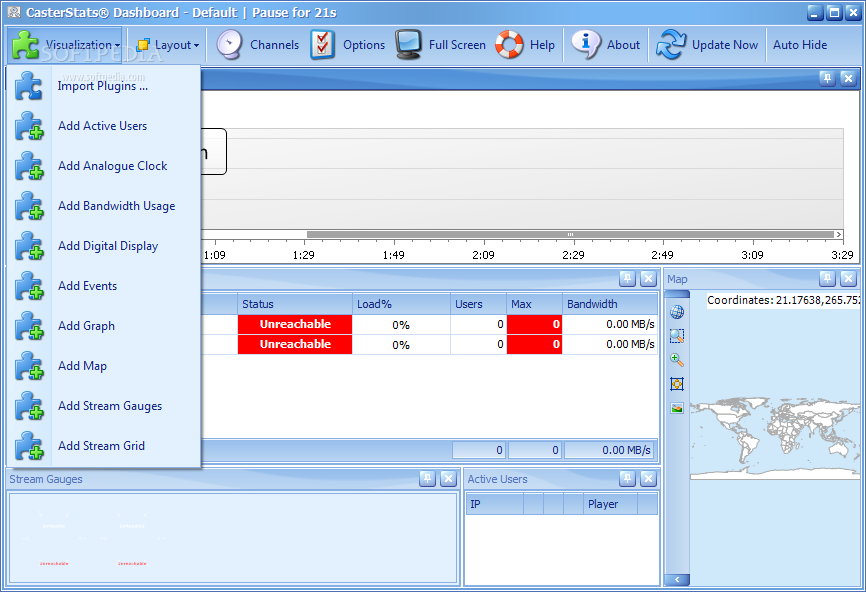
Task: Click the Add Stream Grid puzzle icon
Action: (x=29, y=446)
